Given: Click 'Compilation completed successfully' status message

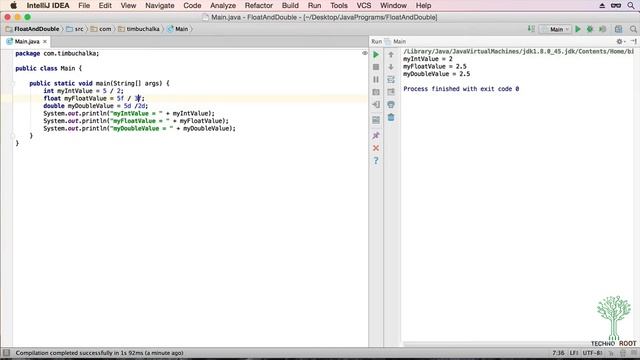Looking at the screenshot, I should pos(99,353).
